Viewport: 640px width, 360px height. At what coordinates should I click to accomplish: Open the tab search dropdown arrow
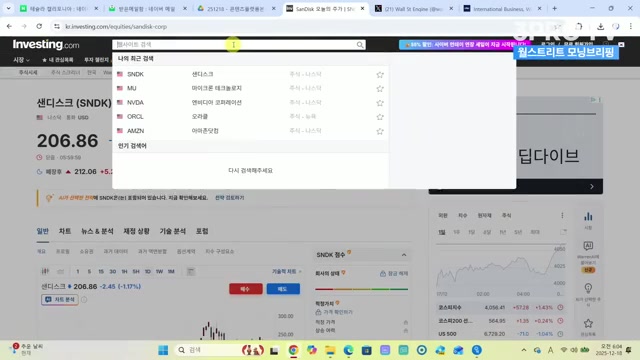click(8, 8)
